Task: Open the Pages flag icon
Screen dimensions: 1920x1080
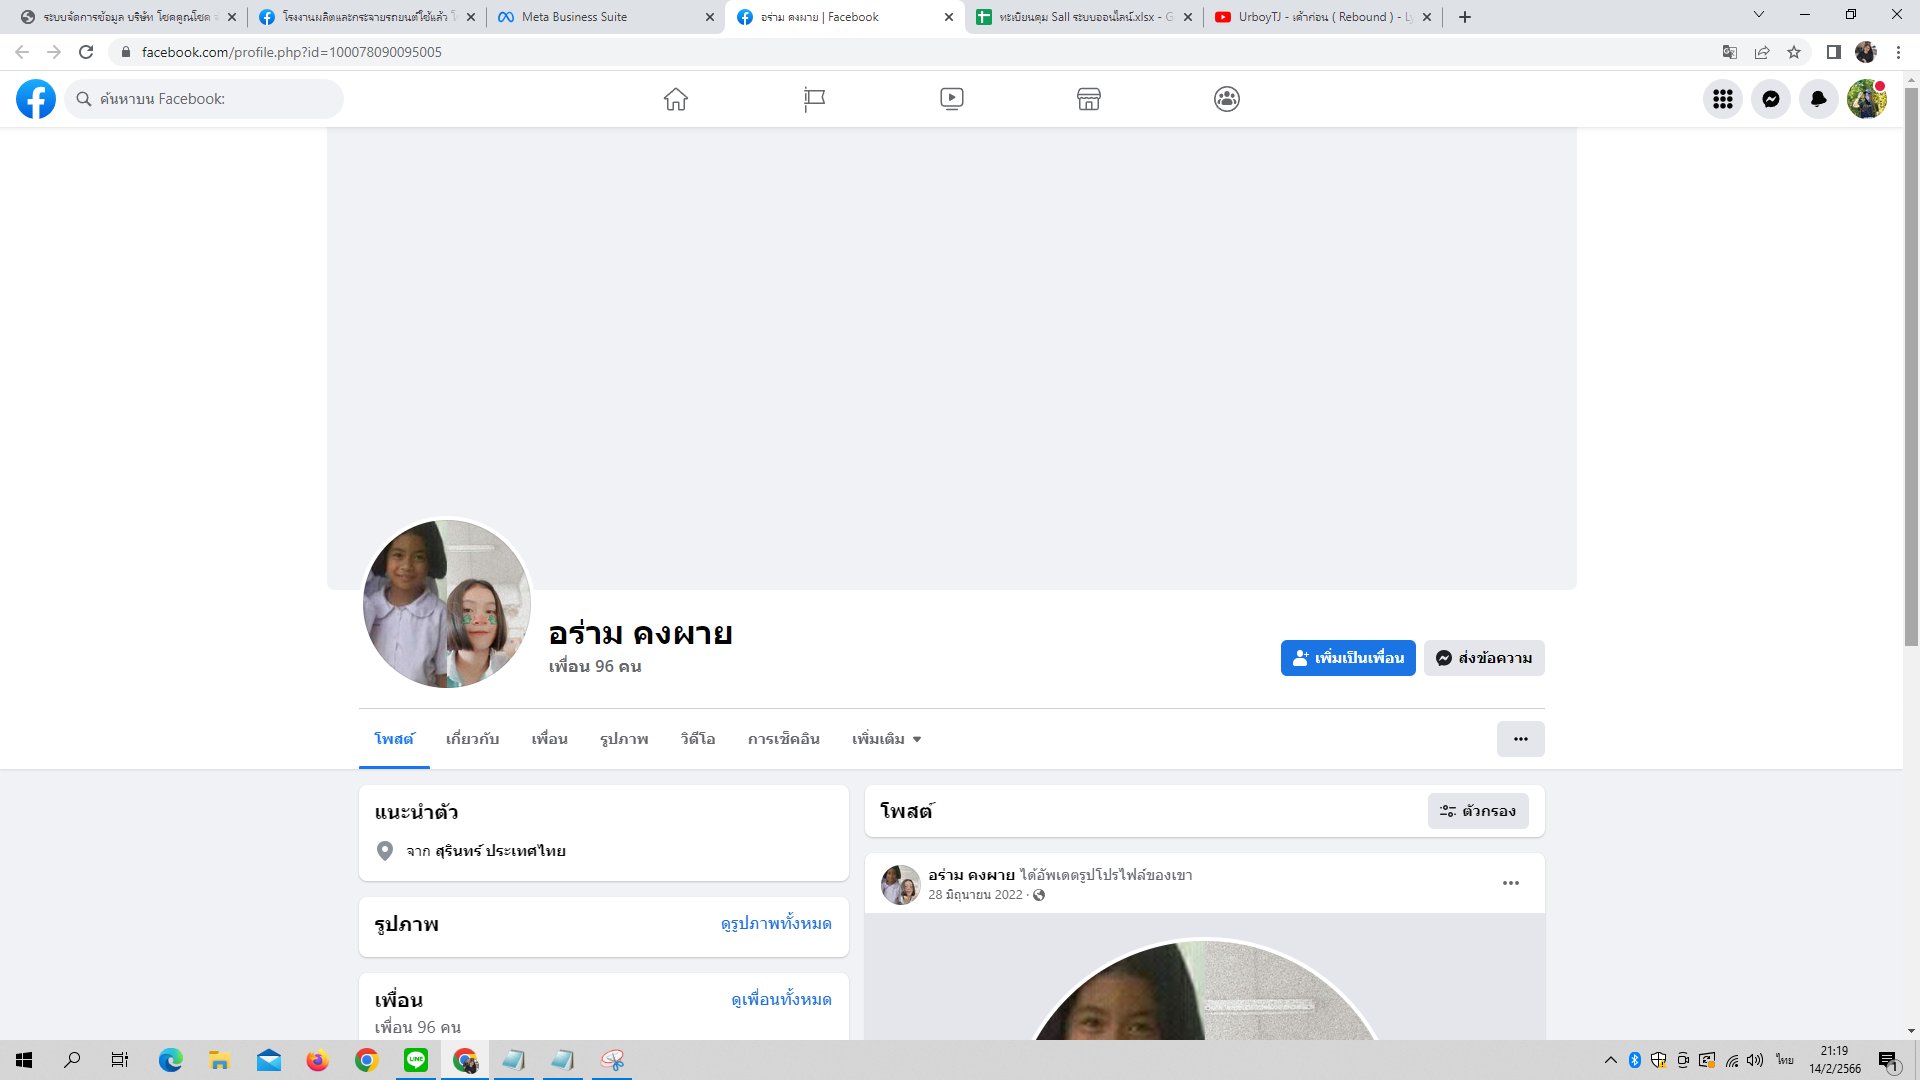Action: (814, 99)
